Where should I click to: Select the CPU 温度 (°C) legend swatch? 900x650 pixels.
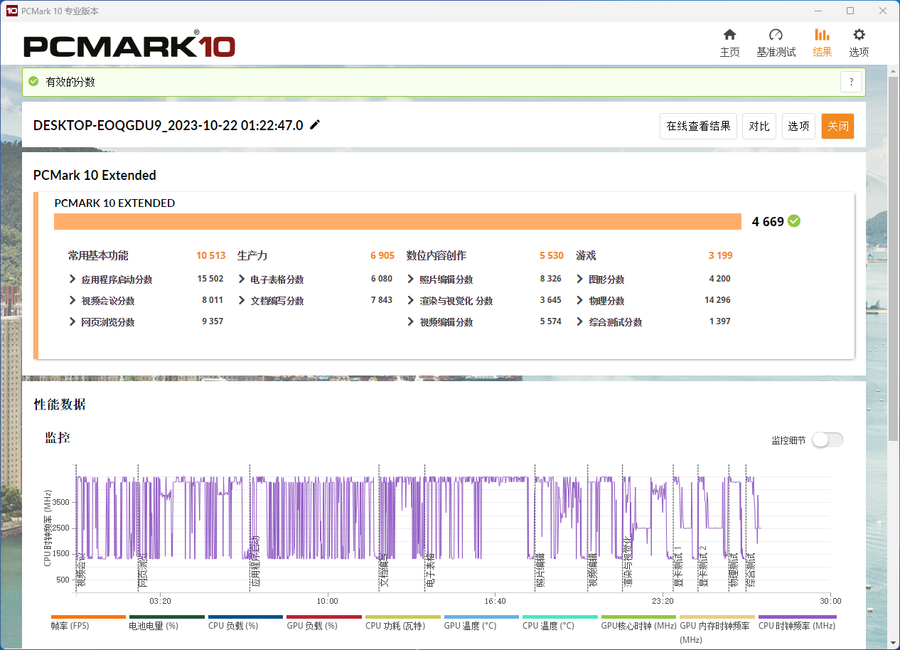pyautogui.click(x=560, y=617)
